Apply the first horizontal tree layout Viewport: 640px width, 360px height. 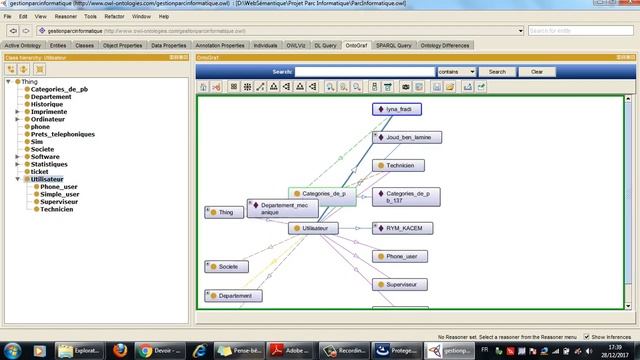click(287, 87)
